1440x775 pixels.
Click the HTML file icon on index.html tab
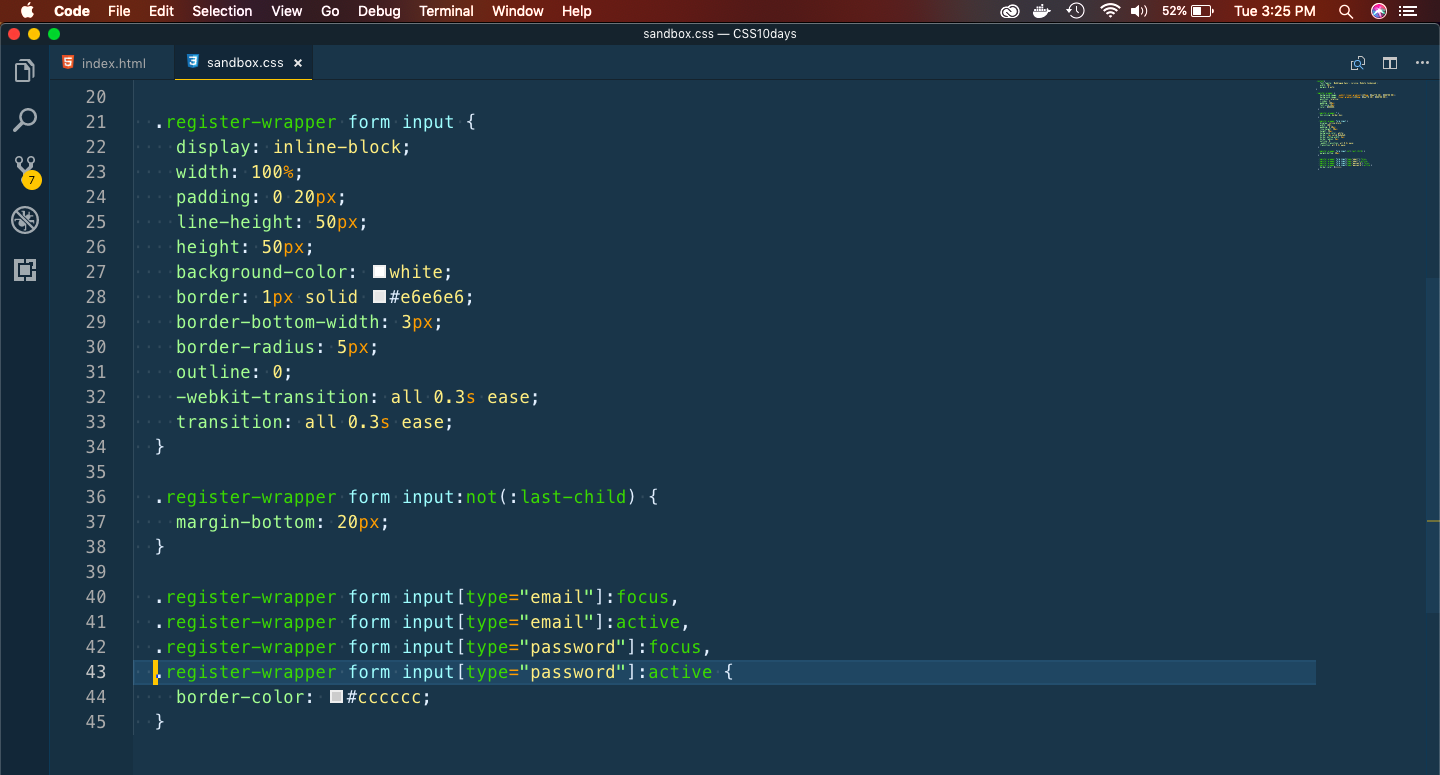(68, 62)
